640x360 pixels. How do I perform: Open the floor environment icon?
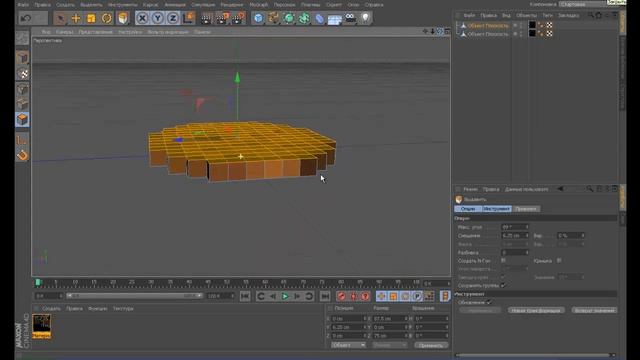point(335,19)
